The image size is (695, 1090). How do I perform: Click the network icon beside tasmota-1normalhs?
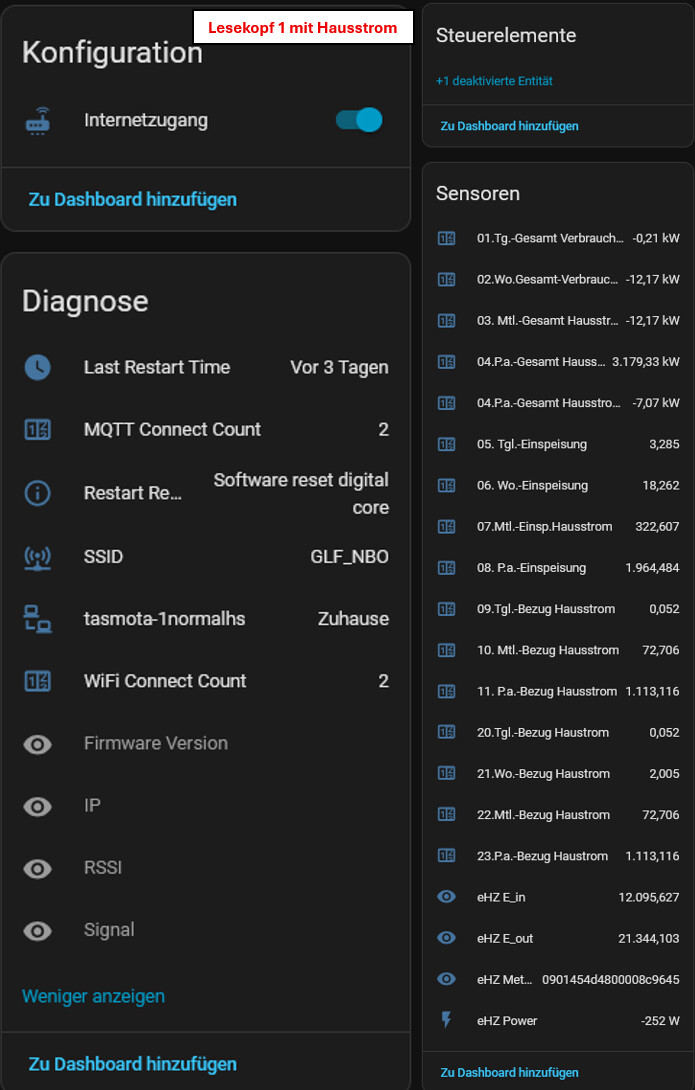37,619
